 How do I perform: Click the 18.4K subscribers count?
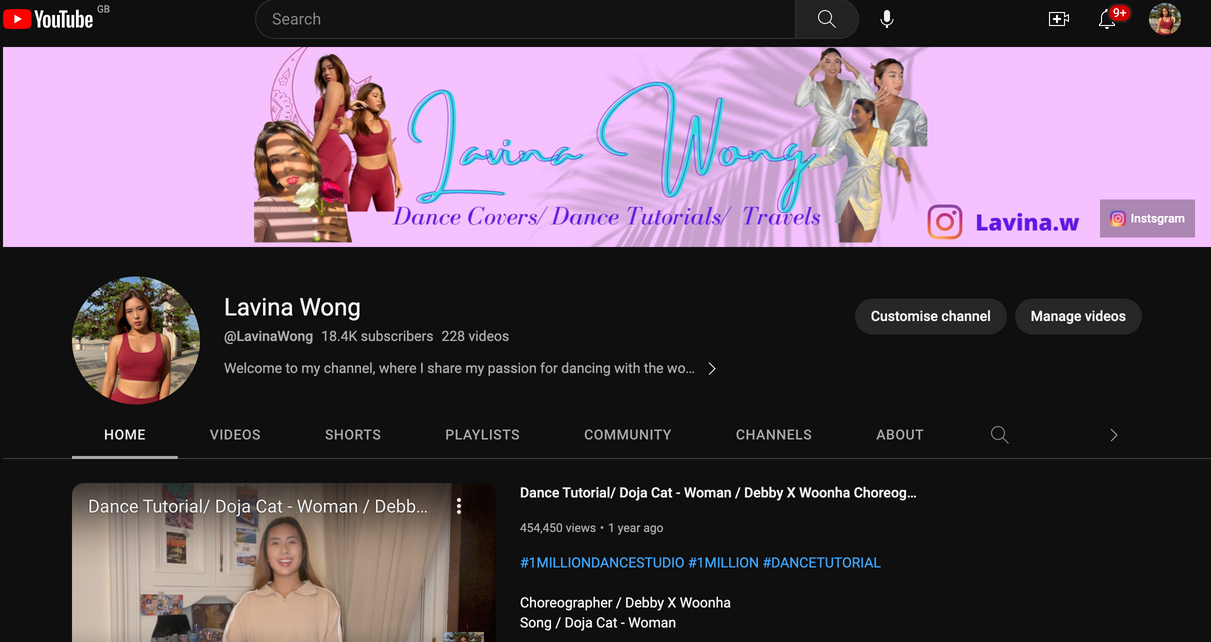[x=377, y=336]
